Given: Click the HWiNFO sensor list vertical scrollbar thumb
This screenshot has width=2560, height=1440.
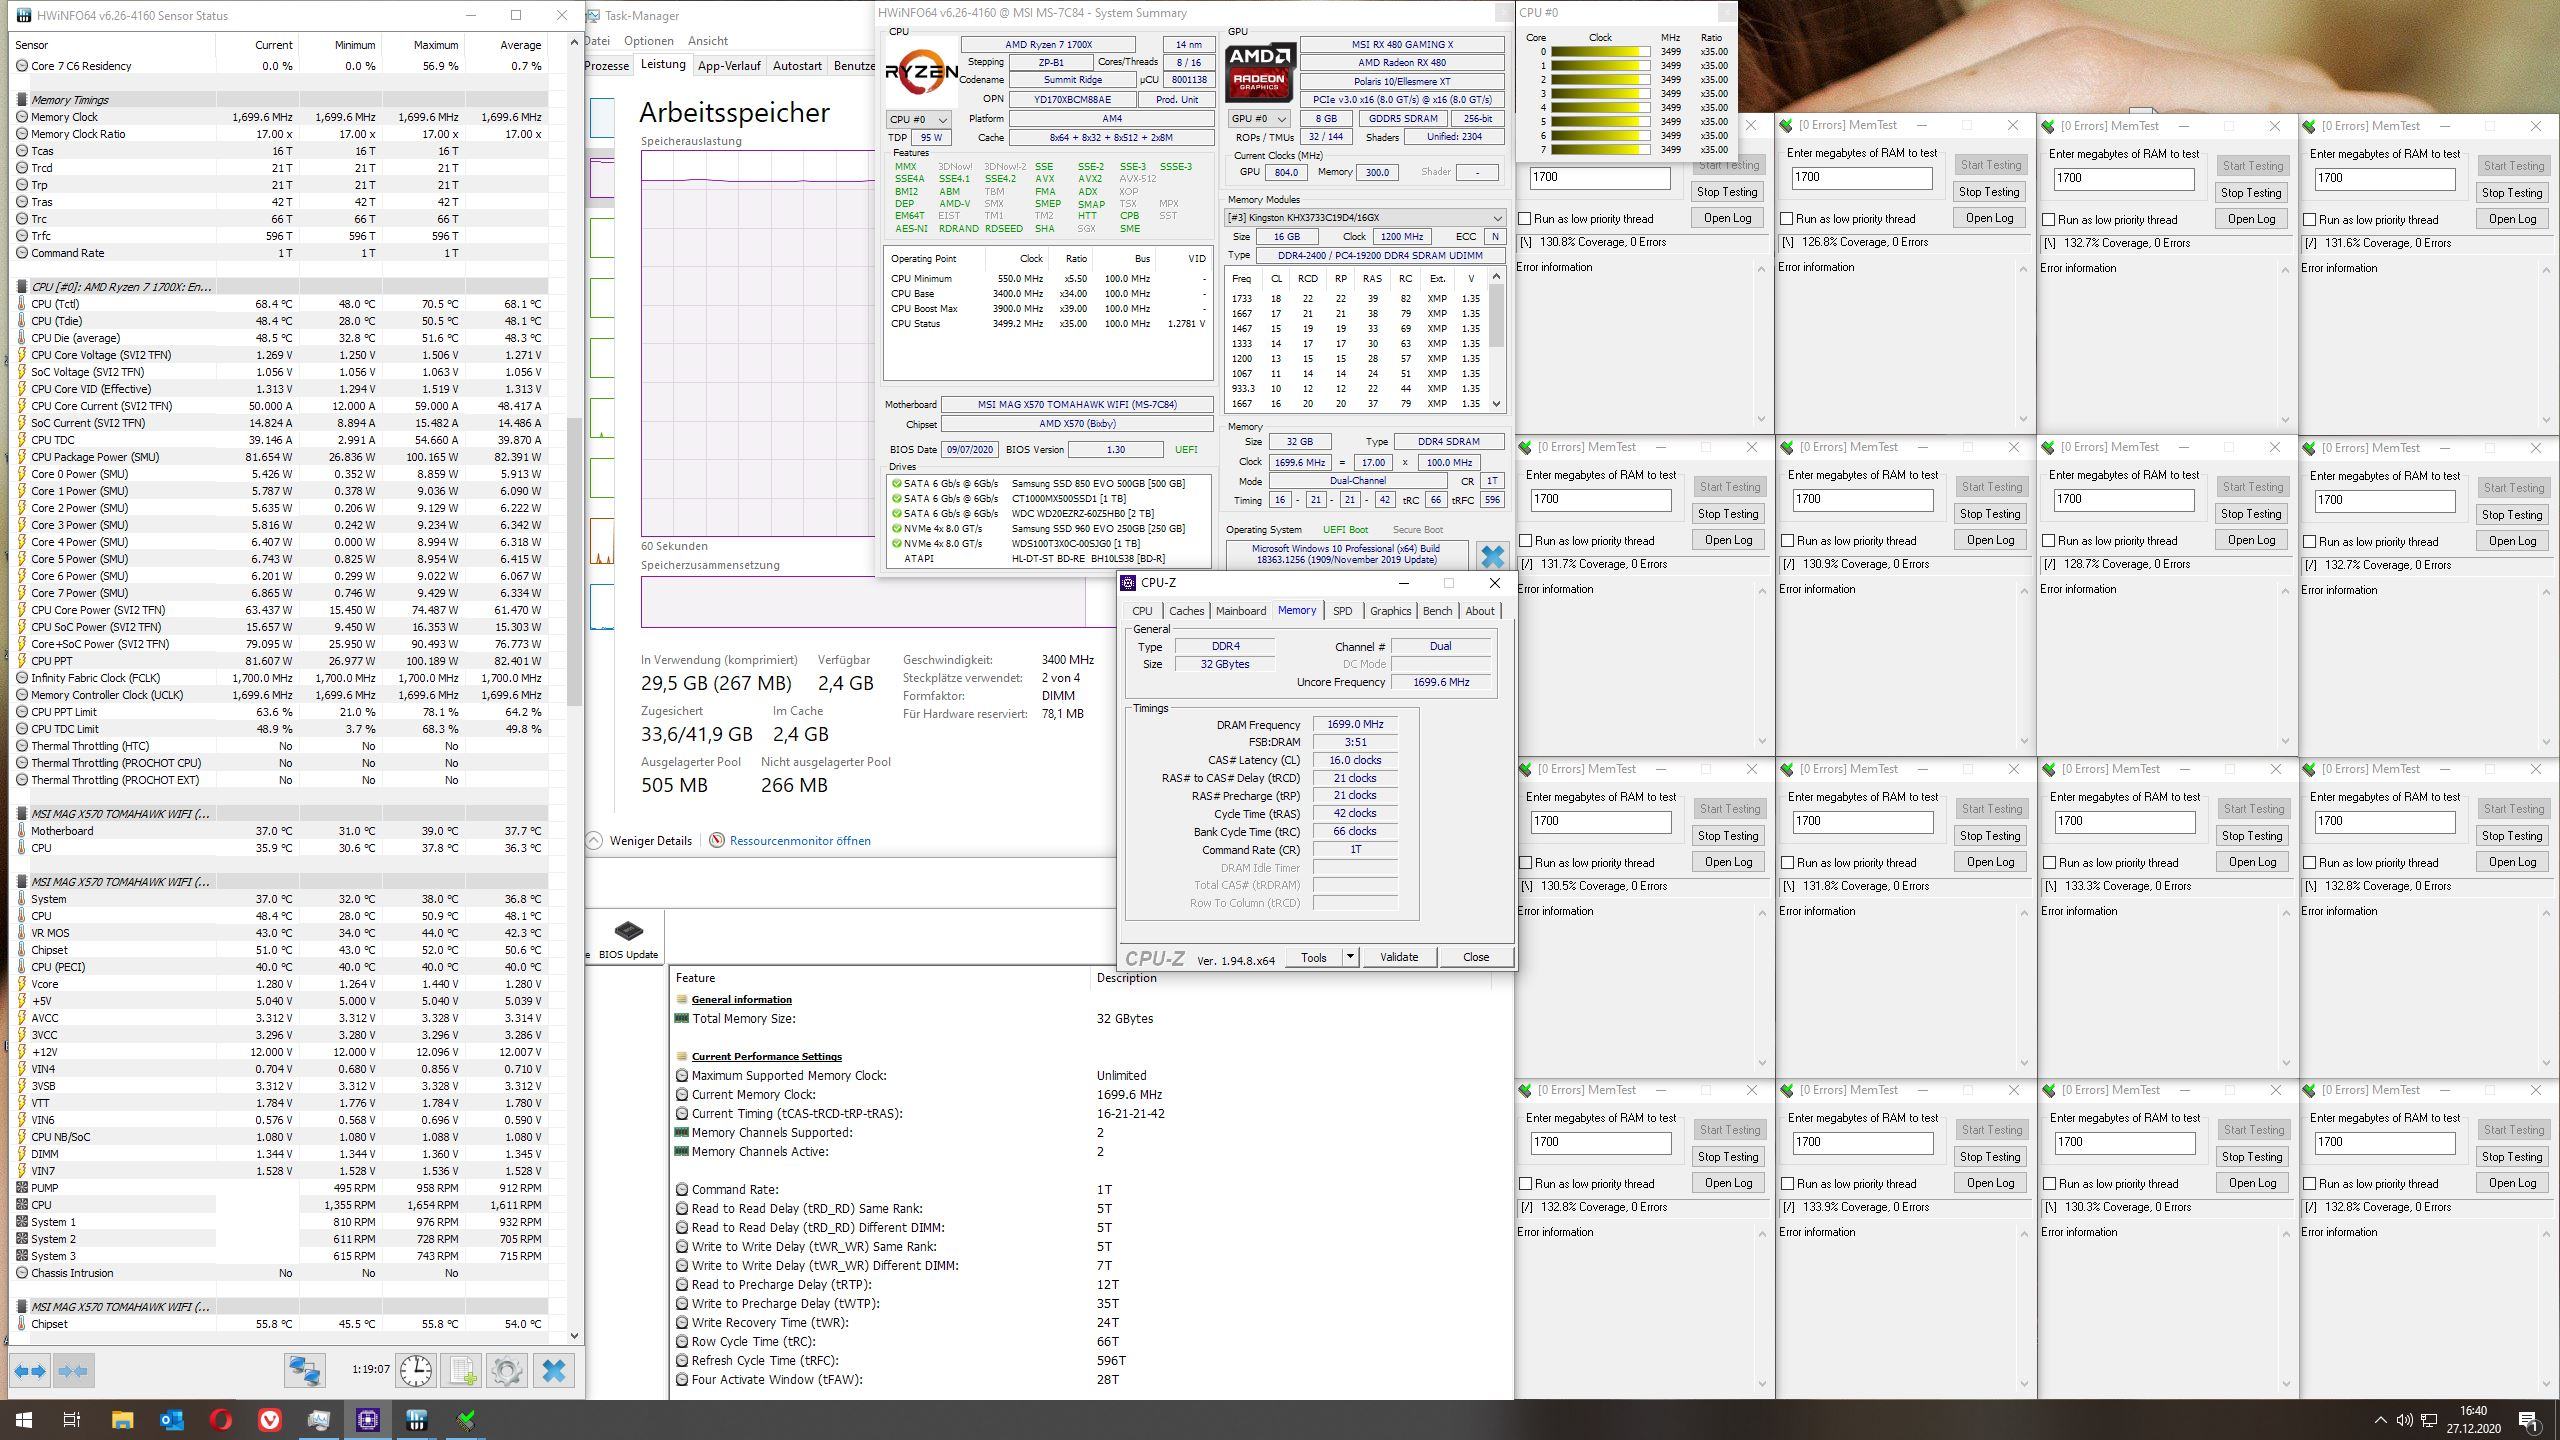Looking at the screenshot, I should 574,560.
